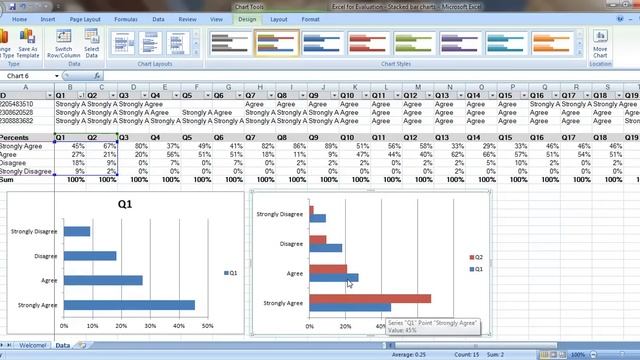Viewport: 640px width, 360px height.
Task: Select column header B
Action: 70,87
